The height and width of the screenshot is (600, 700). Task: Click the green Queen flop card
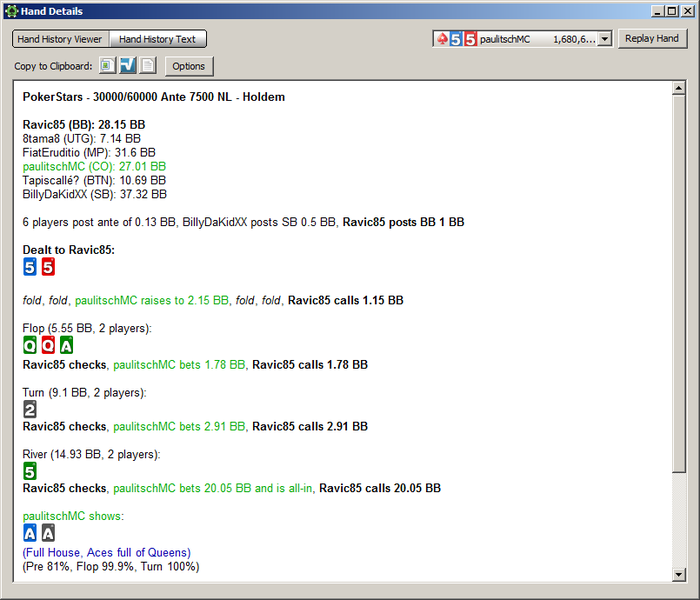click(30, 345)
